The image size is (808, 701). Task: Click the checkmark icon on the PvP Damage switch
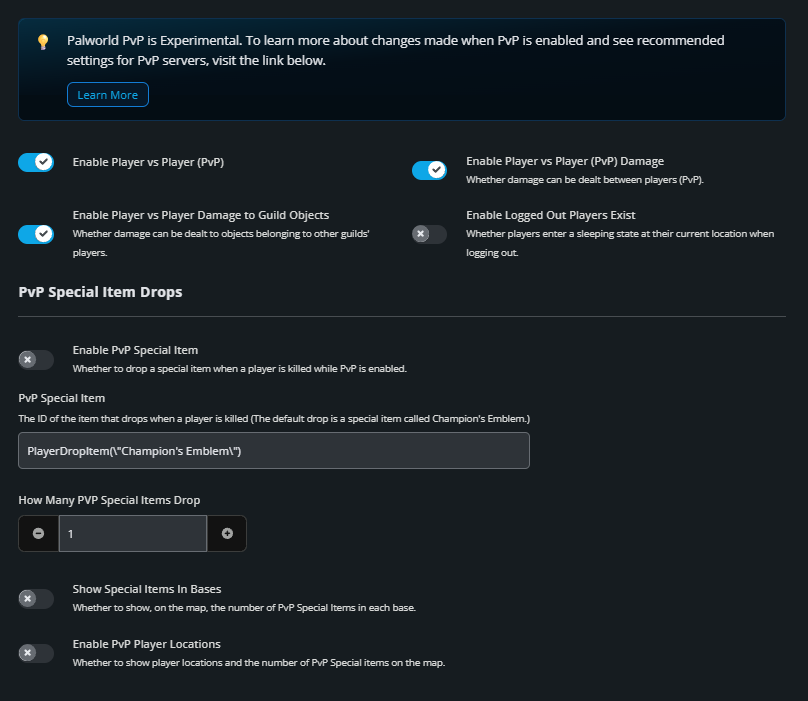click(436, 170)
